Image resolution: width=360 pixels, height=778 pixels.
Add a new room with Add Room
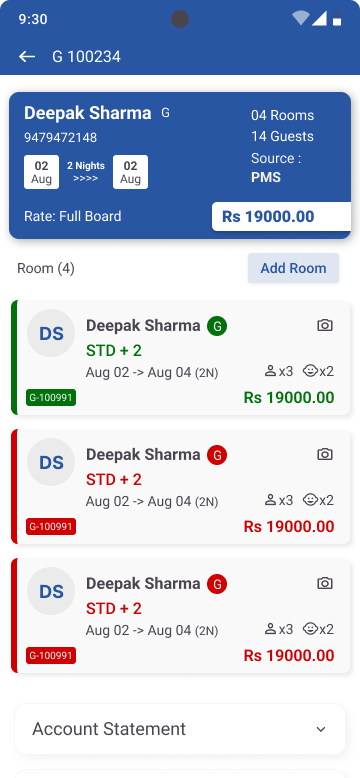point(294,268)
